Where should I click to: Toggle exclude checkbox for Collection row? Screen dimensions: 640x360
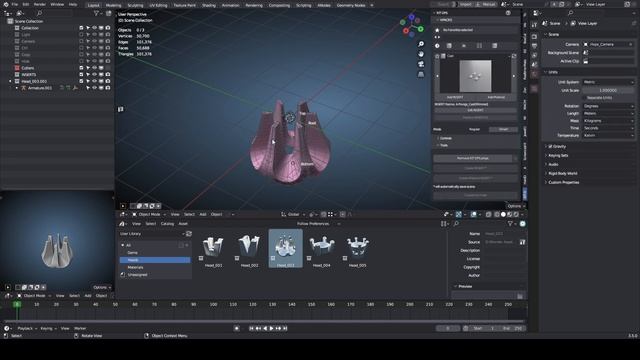tap(81, 28)
